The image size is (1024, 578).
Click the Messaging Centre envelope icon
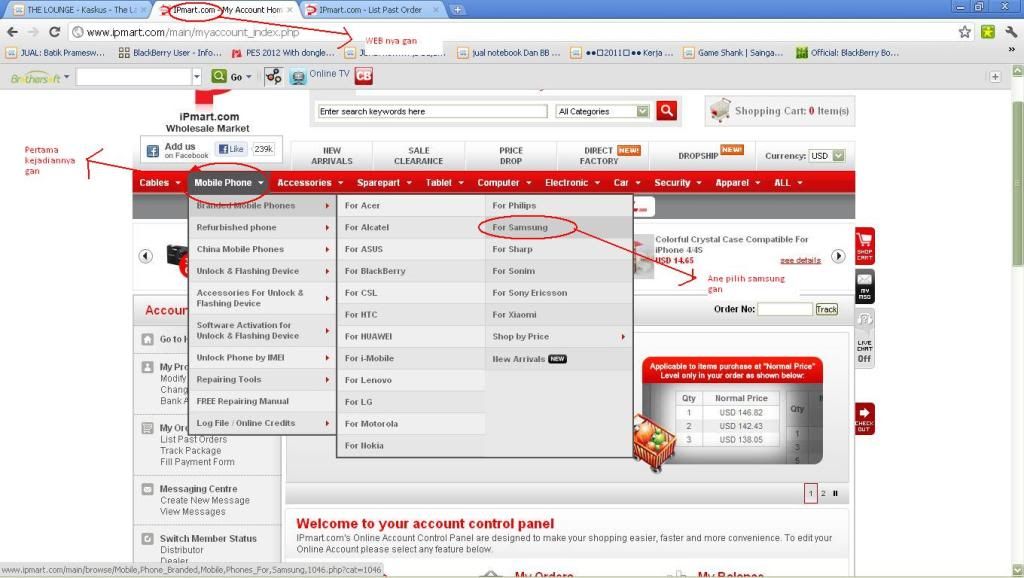click(148, 489)
